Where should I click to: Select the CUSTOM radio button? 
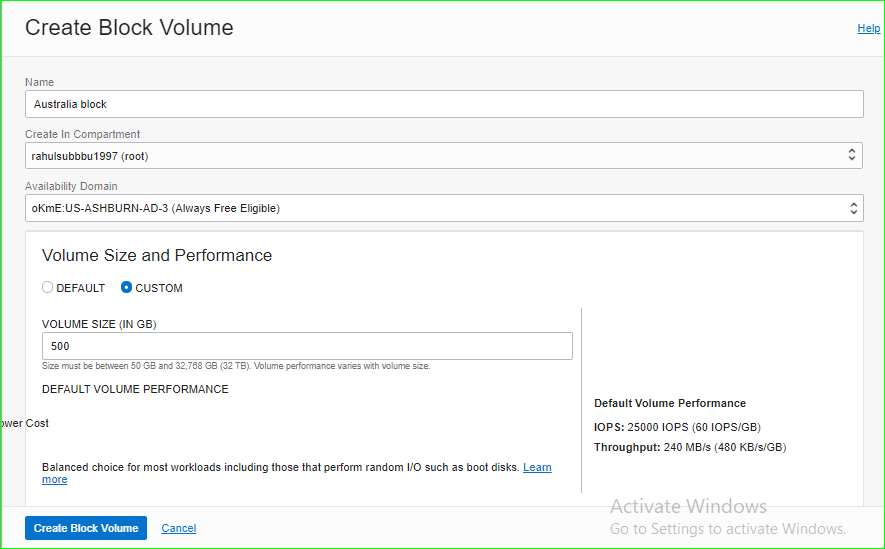[126, 288]
